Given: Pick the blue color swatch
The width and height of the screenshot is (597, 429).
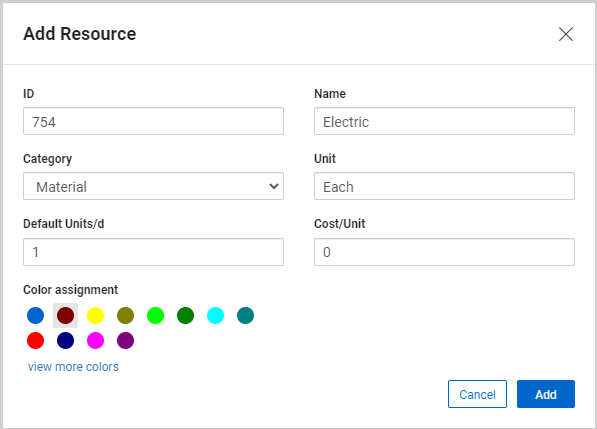Looking at the screenshot, I should tap(35, 316).
